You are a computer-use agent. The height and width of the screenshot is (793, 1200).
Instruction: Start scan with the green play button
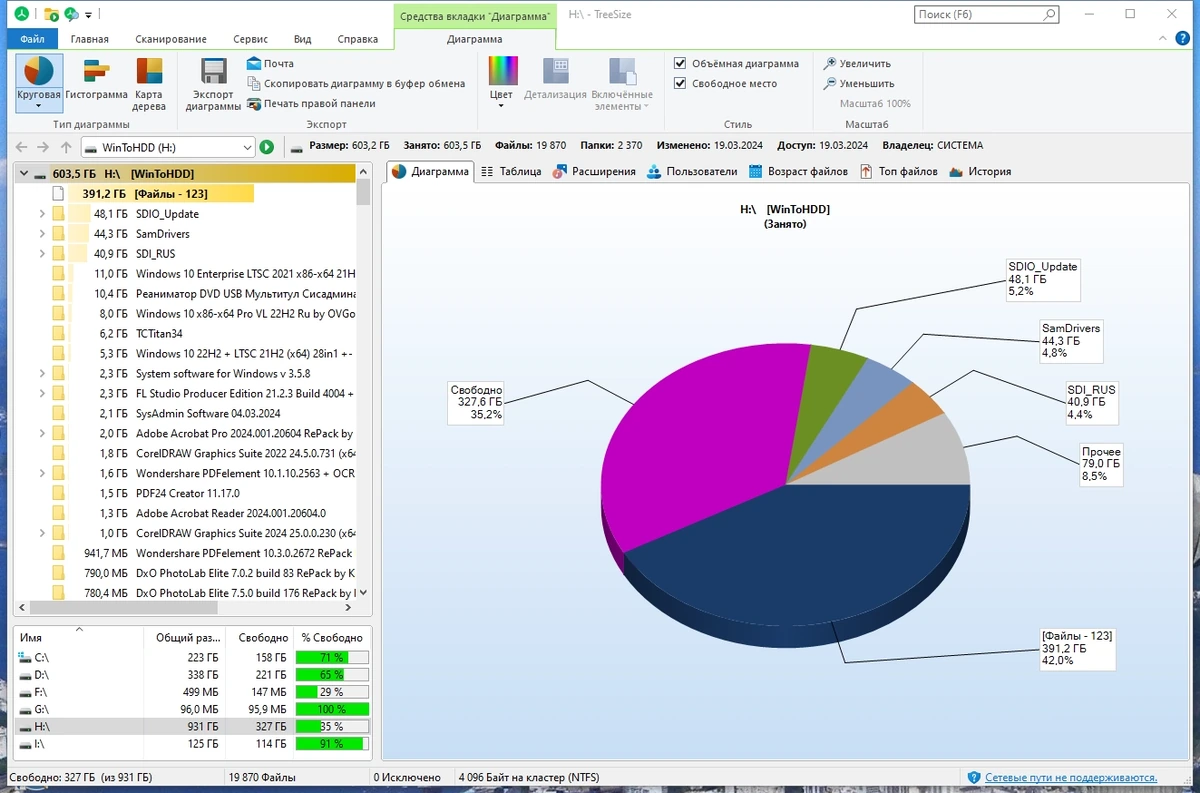tap(267, 147)
